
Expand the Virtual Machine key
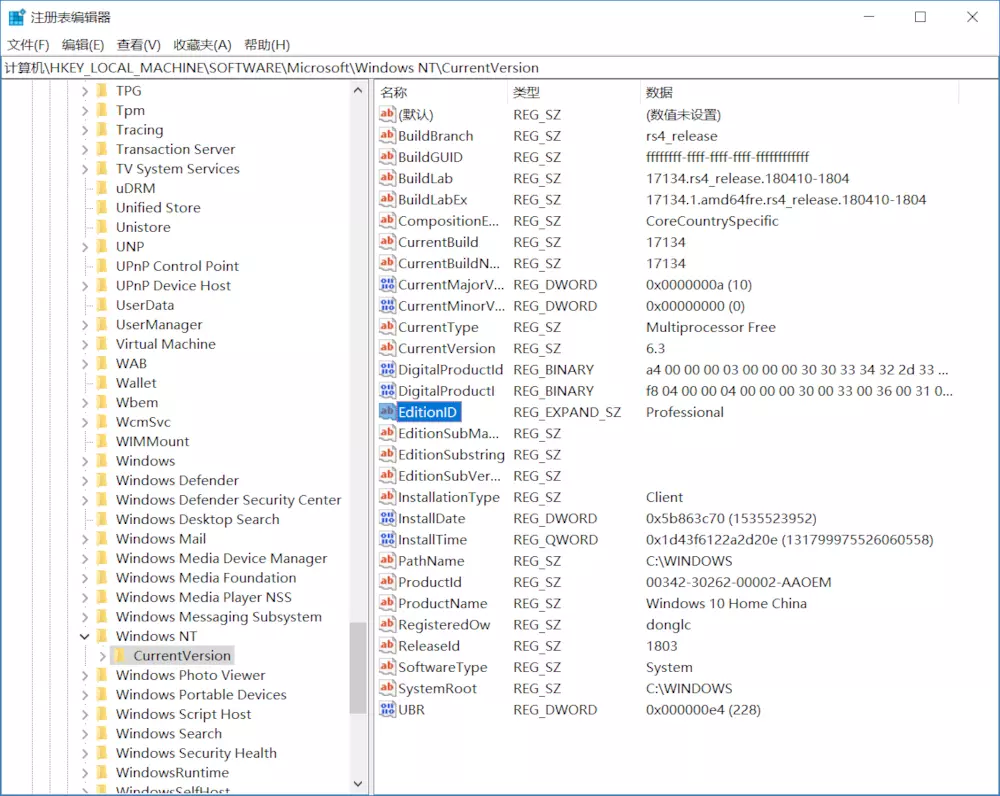85,344
